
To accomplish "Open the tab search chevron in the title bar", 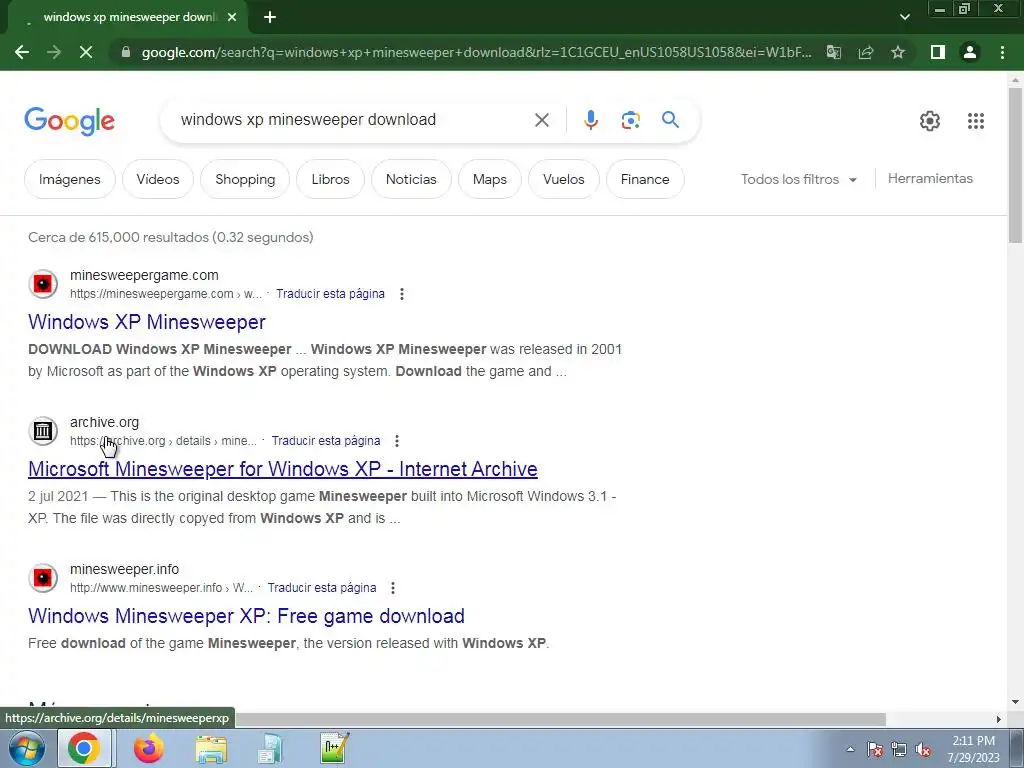I will coord(904,17).
